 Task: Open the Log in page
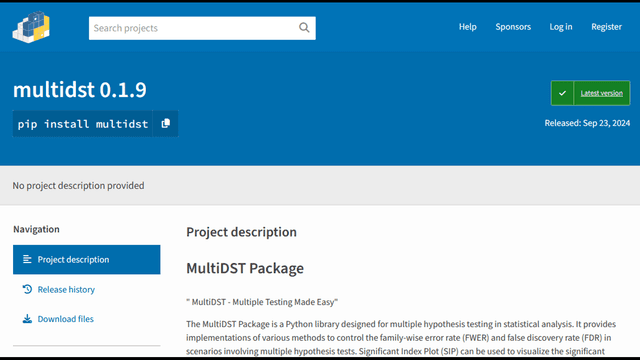coord(561,27)
